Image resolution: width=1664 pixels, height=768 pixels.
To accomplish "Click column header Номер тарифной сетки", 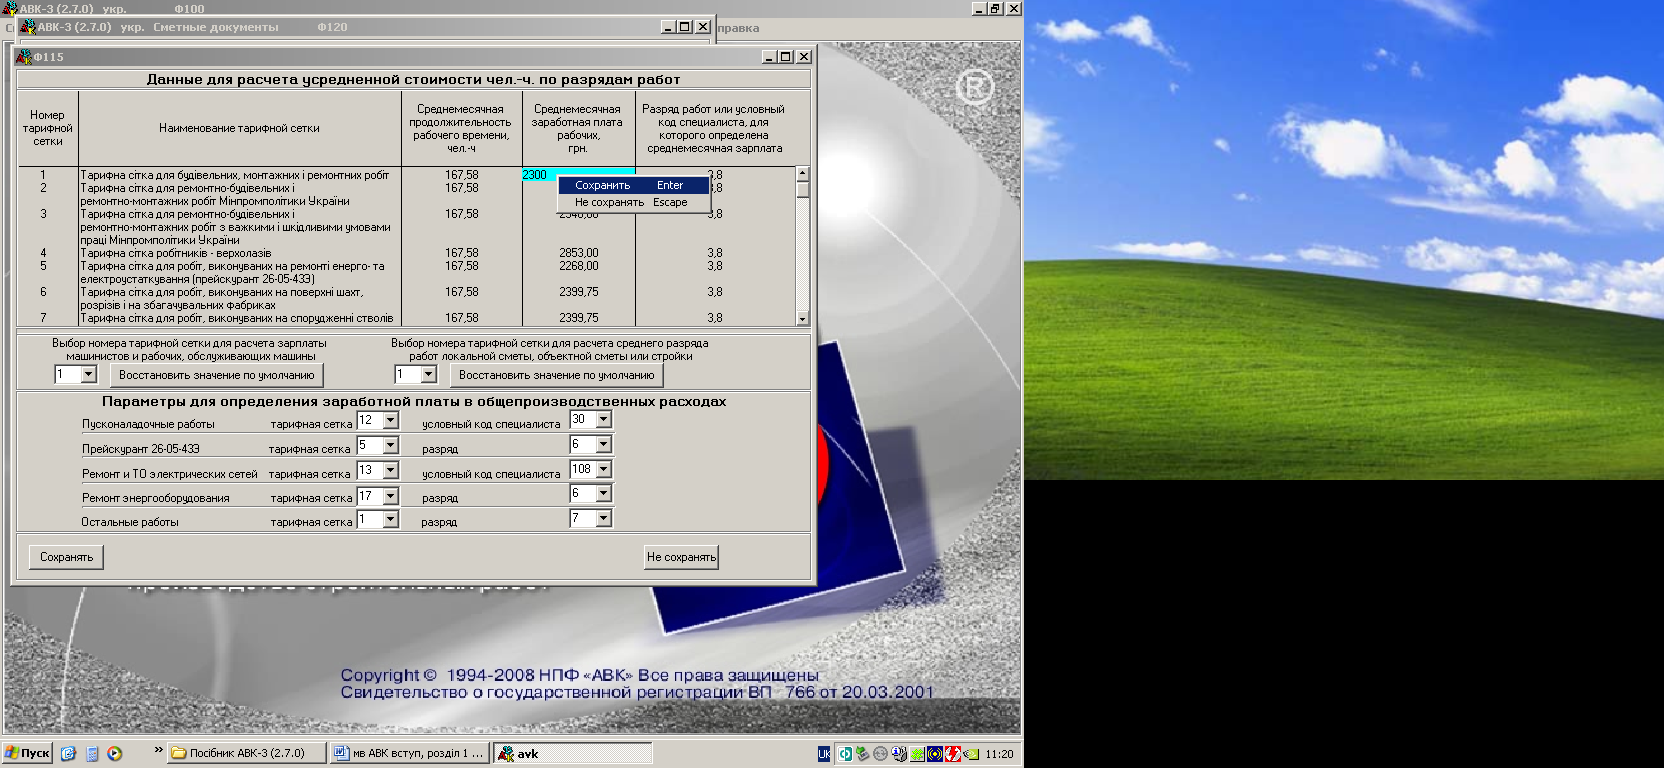I will pos(47,128).
